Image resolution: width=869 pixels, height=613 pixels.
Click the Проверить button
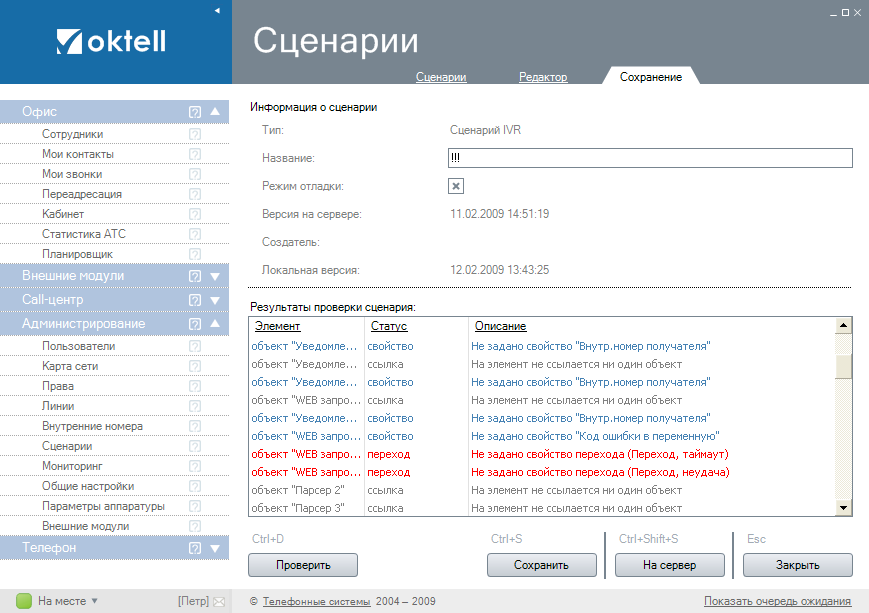pyautogui.click(x=303, y=565)
